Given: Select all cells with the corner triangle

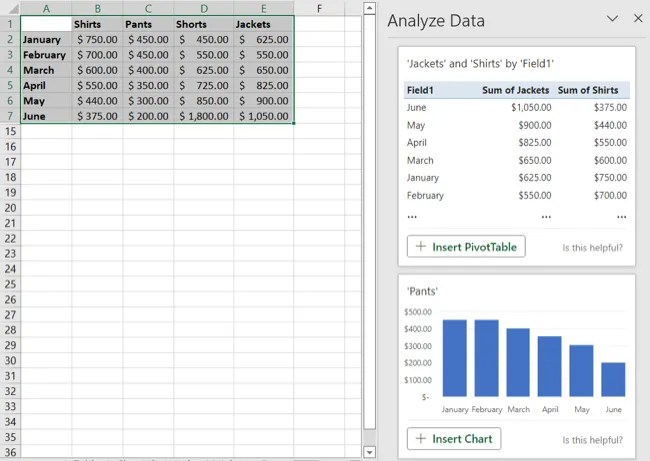Looking at the screenshot, I should 10,8.
